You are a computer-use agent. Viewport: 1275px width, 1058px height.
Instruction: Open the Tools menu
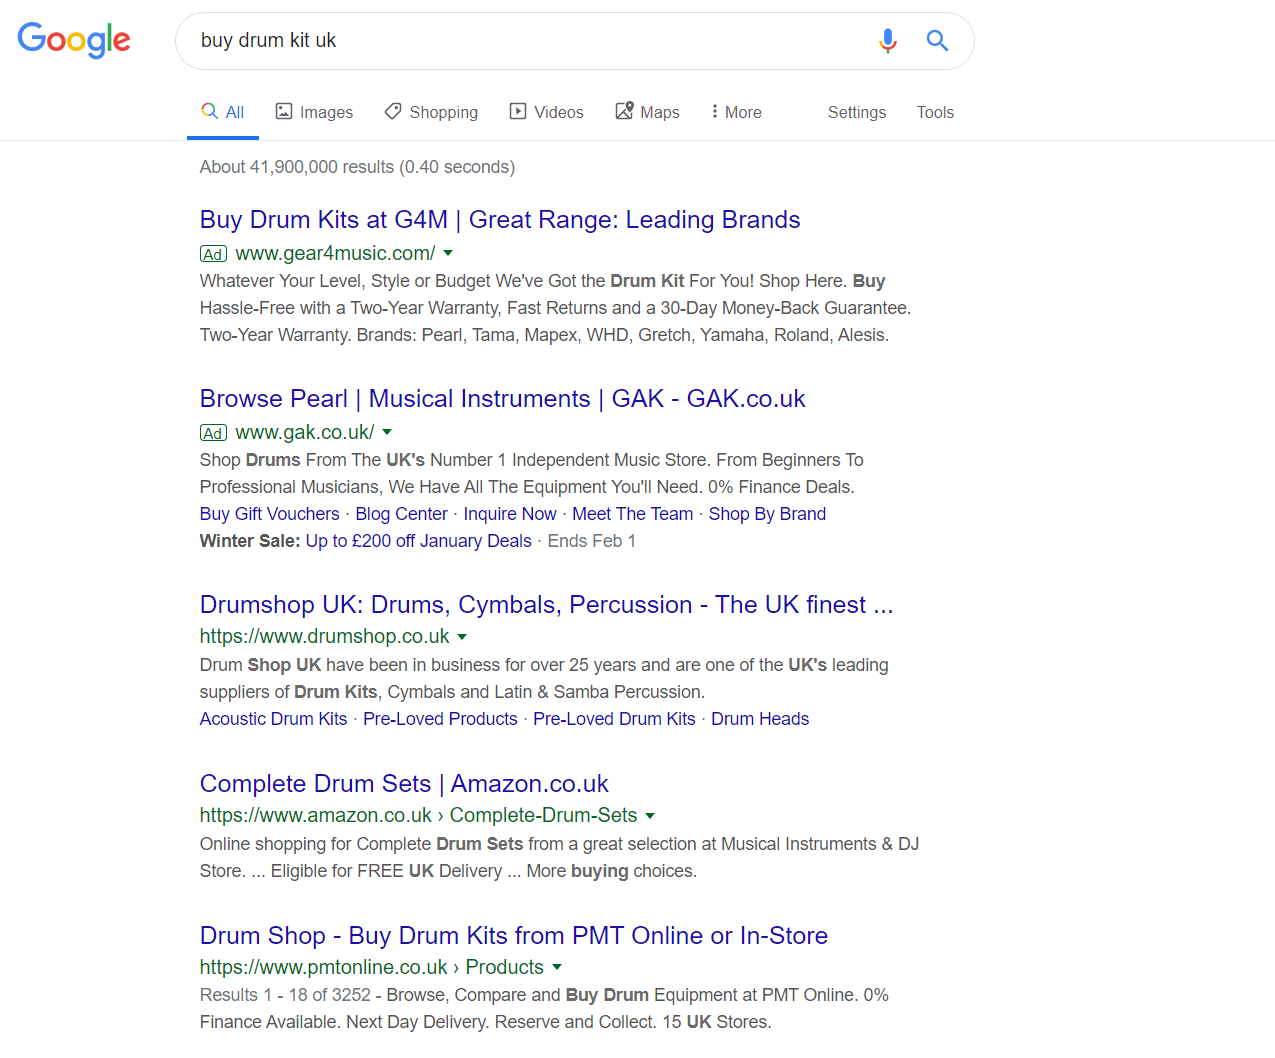(934, 111)
